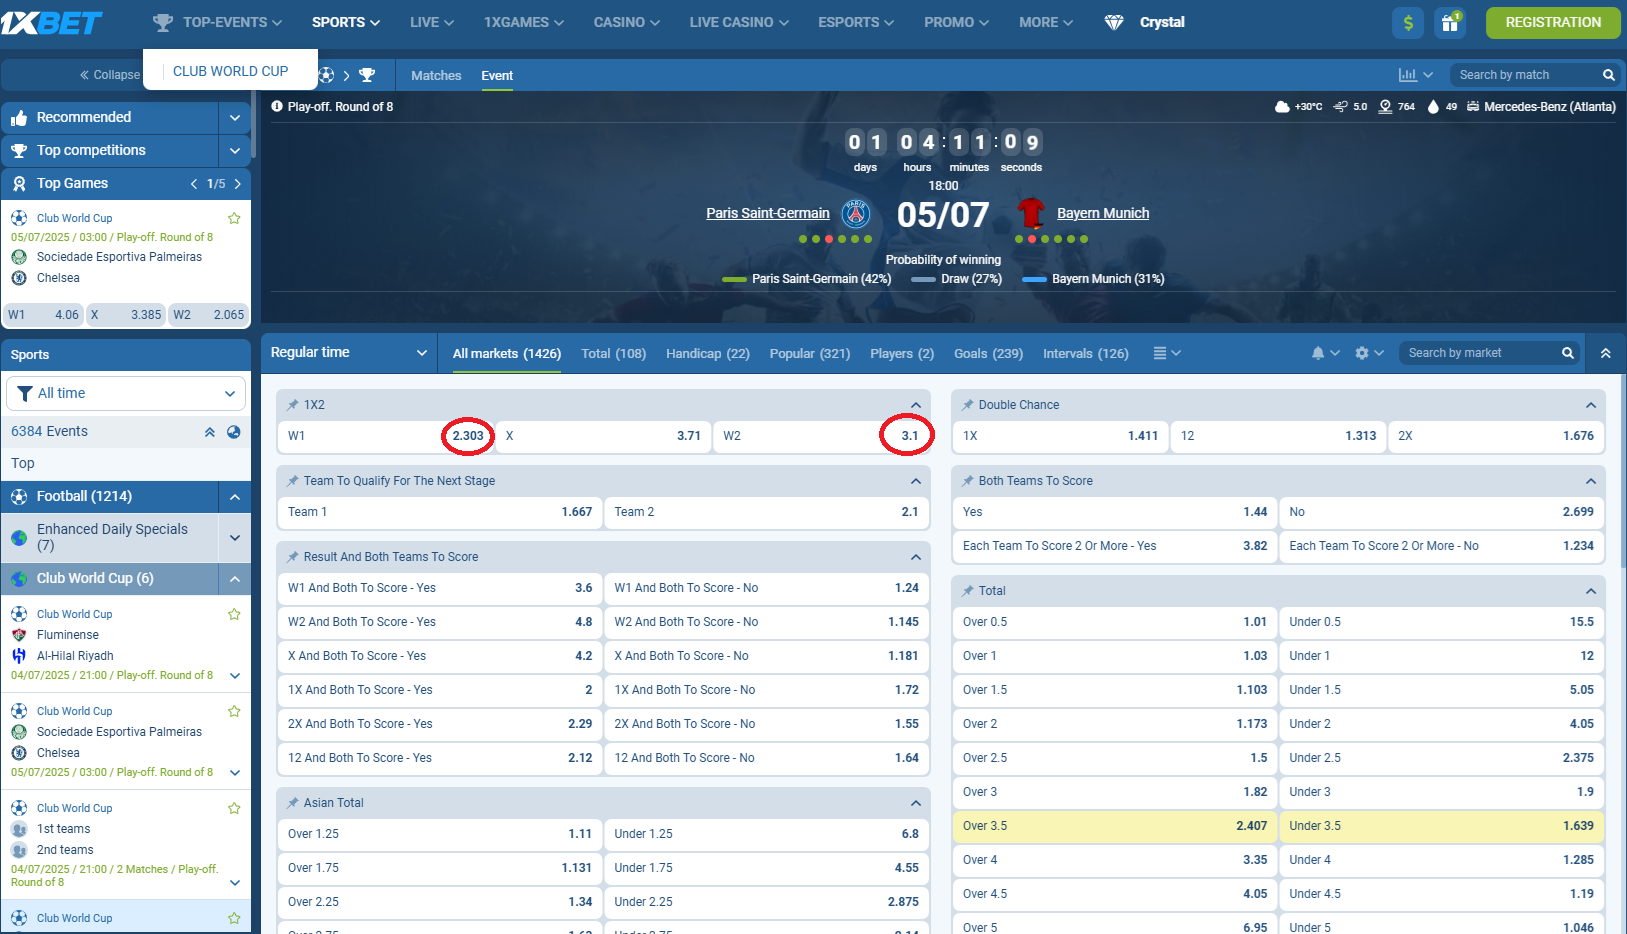Select W2 odds 3.1 in 1X2
This screenshot has height=934, width=1627.
click(821, 436)
